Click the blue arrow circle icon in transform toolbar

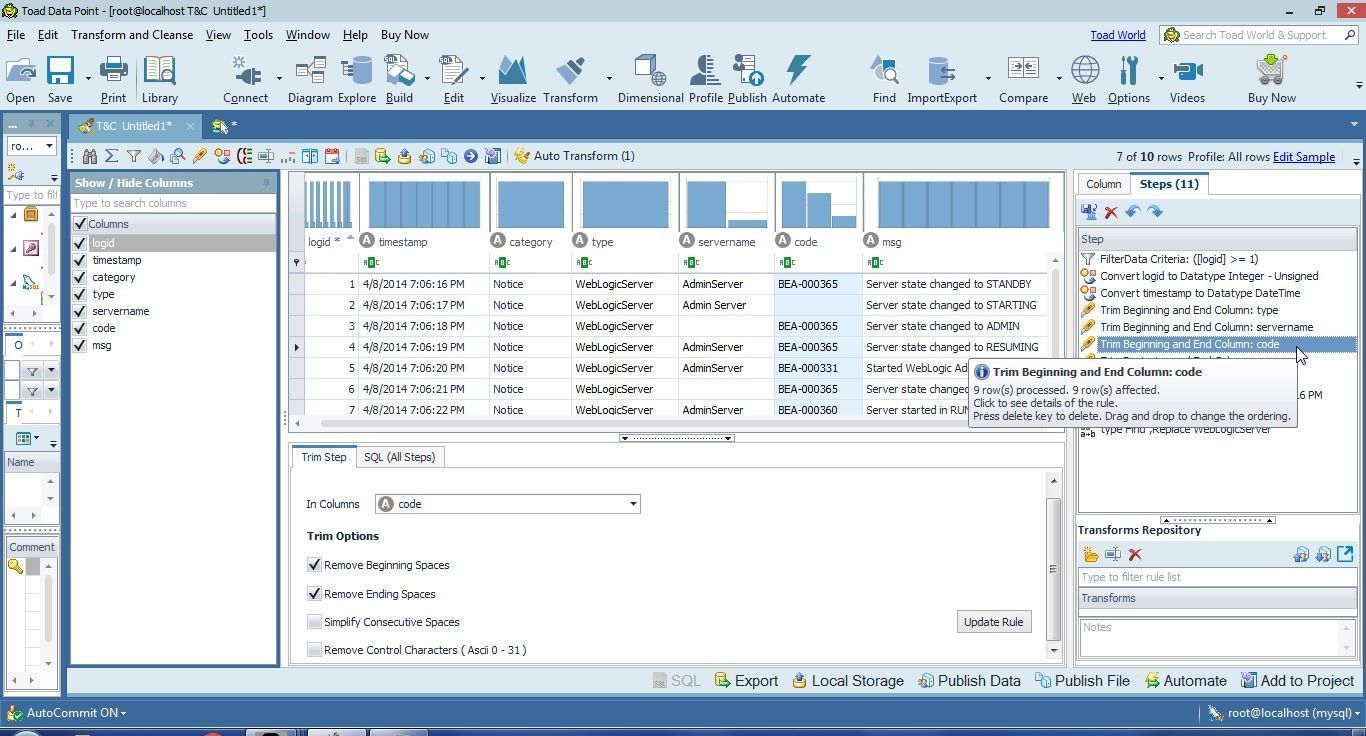click(470, 156)
